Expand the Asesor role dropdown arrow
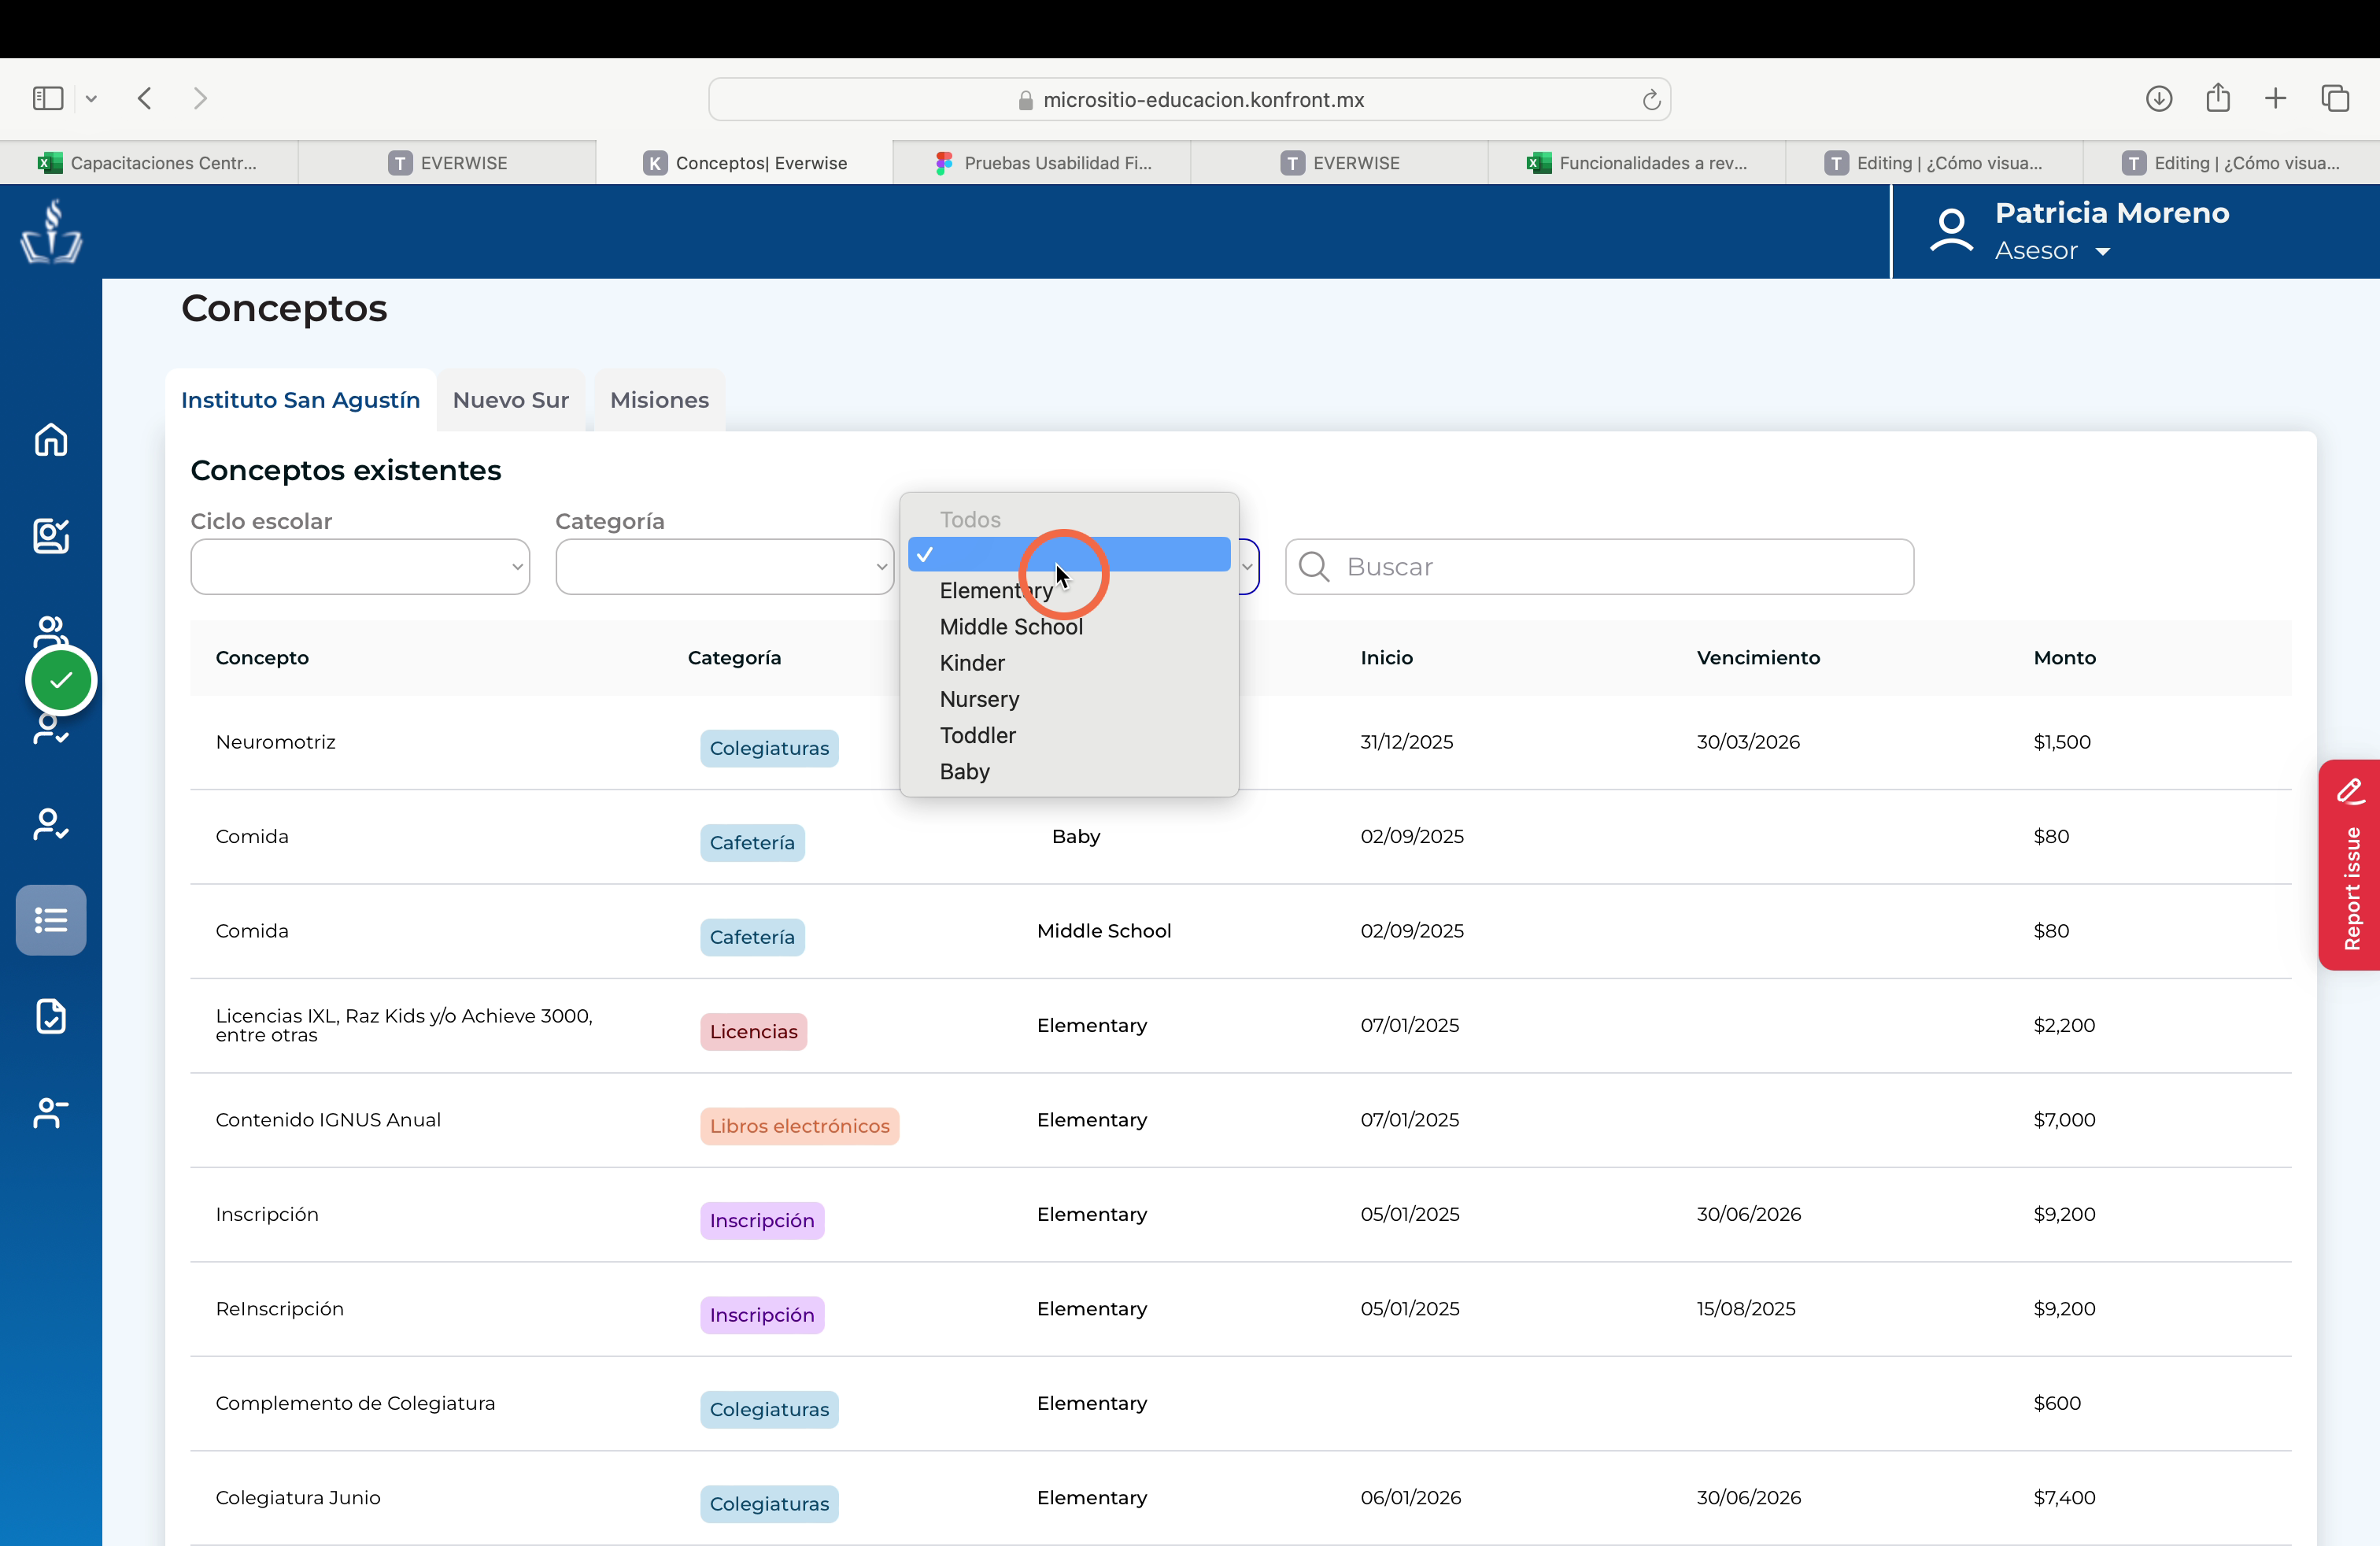This screenshot has height=1546, width=2380. (x=2103, y=252)
